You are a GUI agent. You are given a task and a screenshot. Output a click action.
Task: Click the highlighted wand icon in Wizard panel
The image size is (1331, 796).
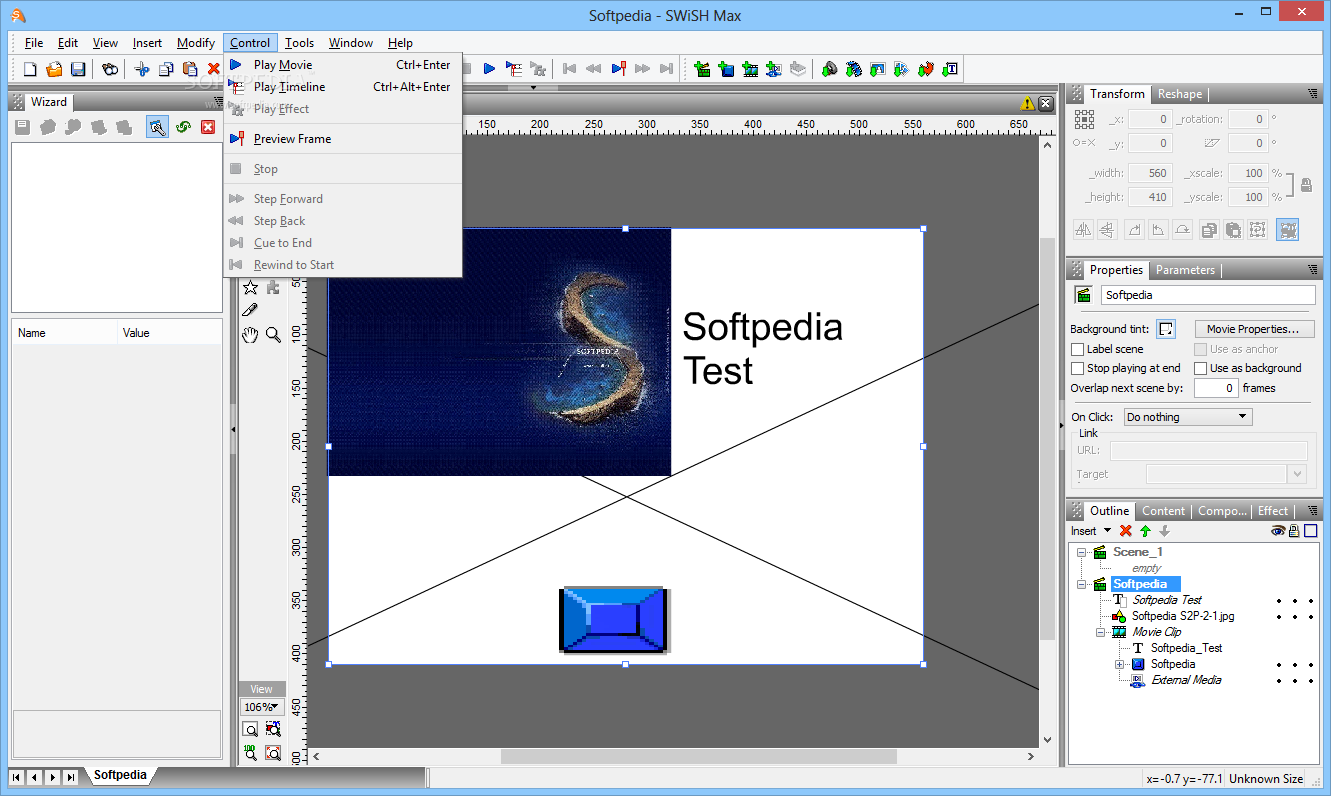coord(157,127)
